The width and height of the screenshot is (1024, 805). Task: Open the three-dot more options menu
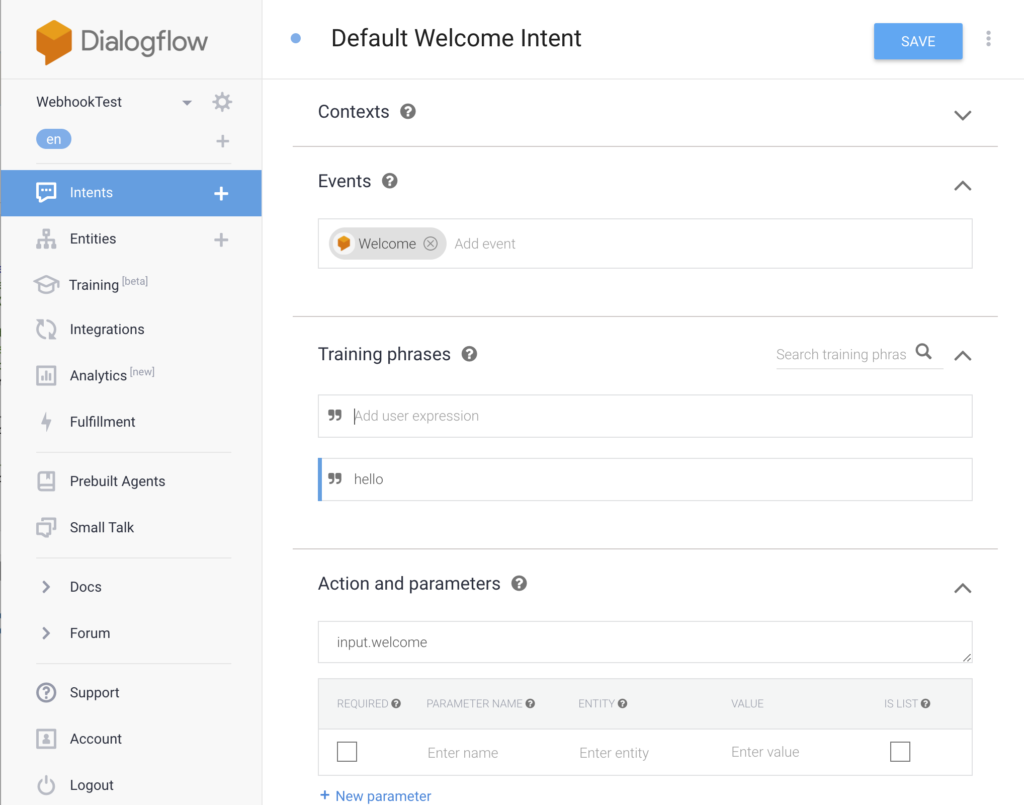tap(988, 40)
